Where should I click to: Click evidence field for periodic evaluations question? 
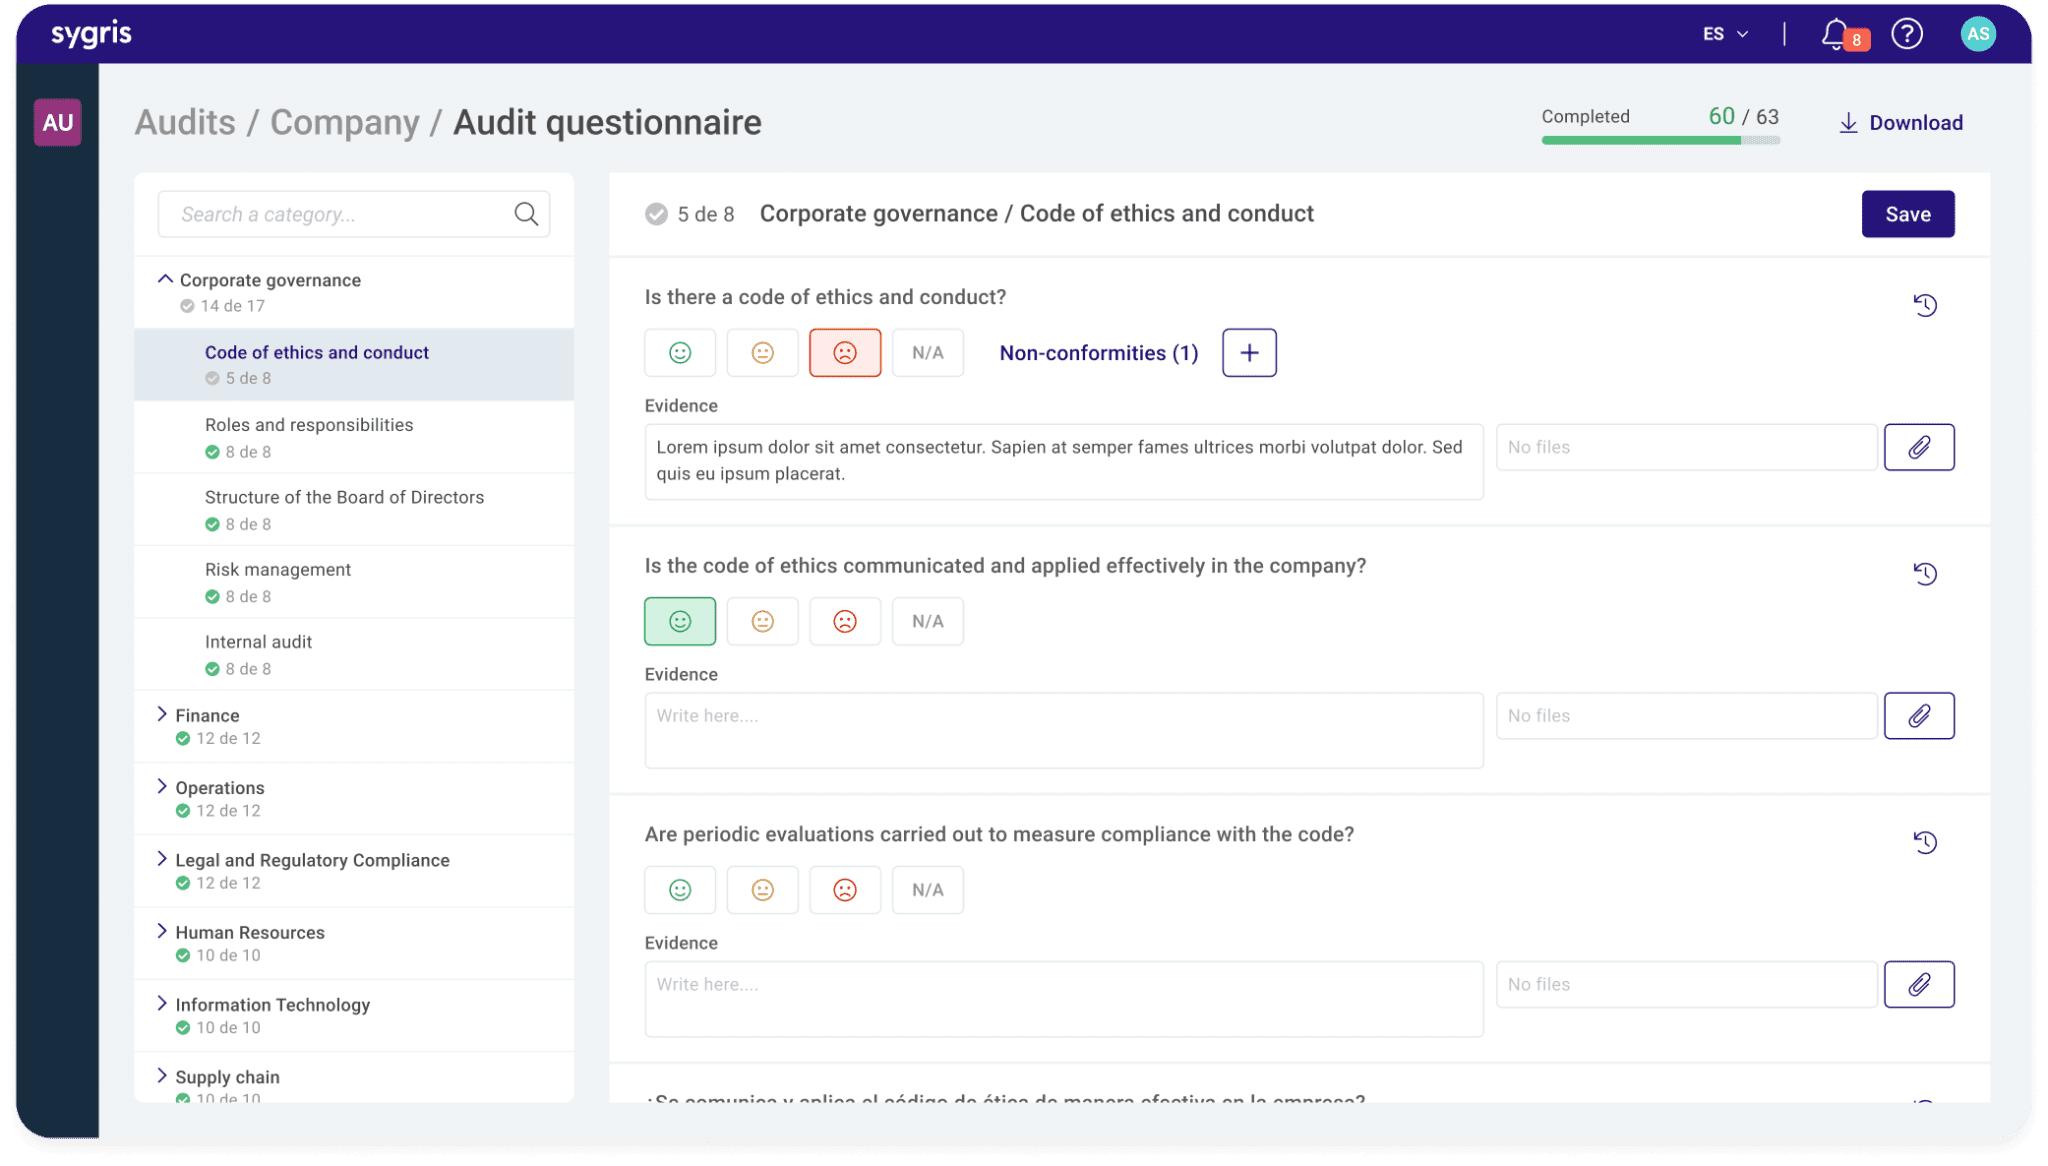tap(1064, 999)
